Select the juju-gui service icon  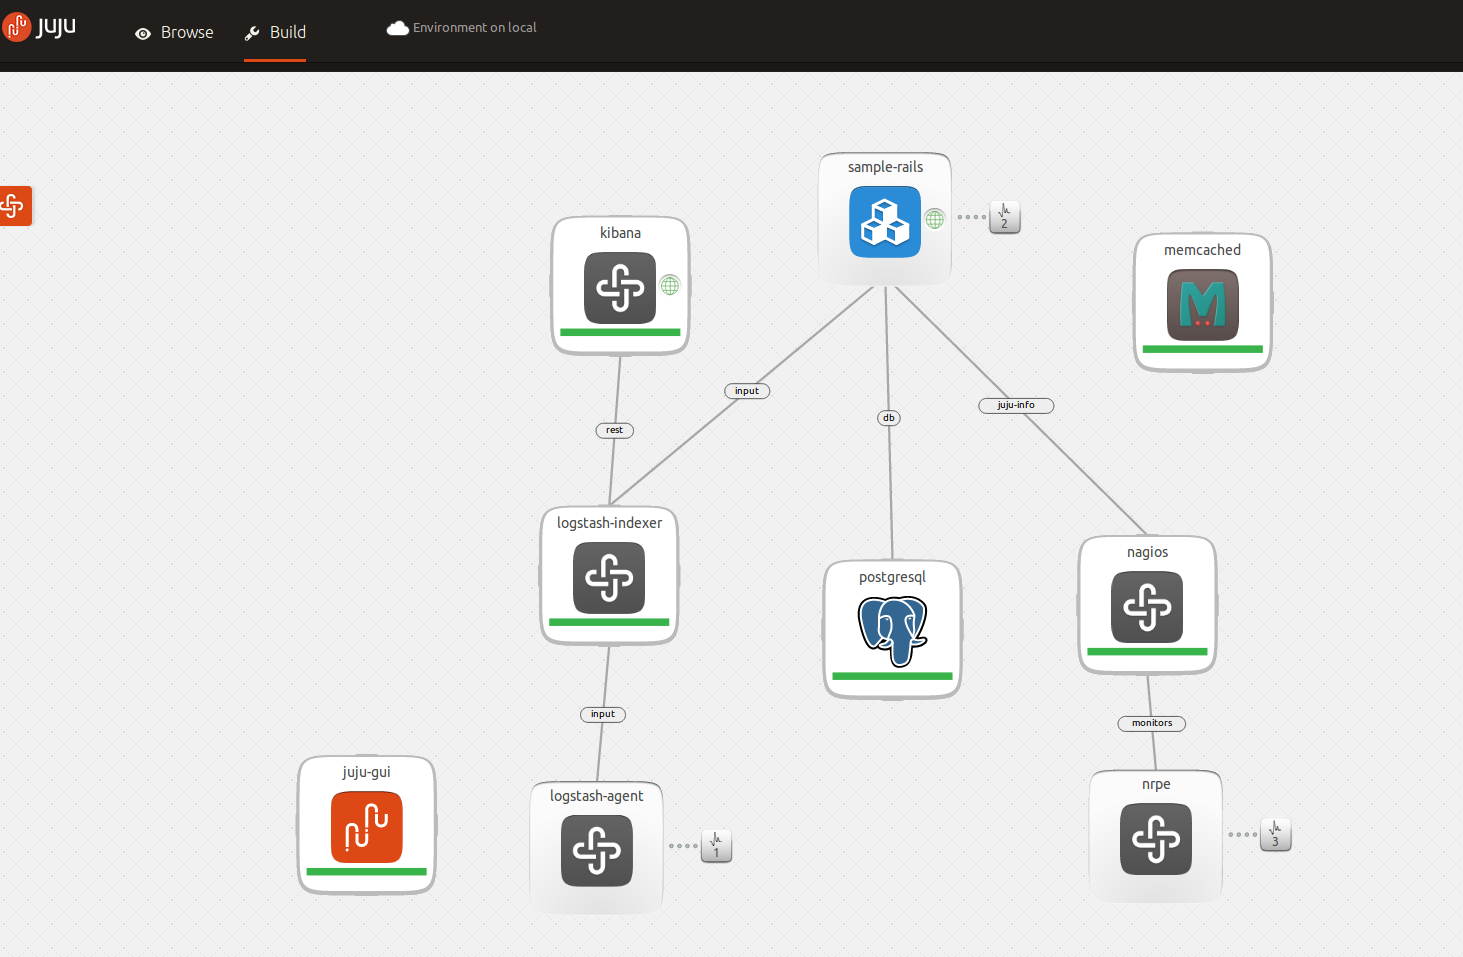pyautogui.click(x=367, y=827)
